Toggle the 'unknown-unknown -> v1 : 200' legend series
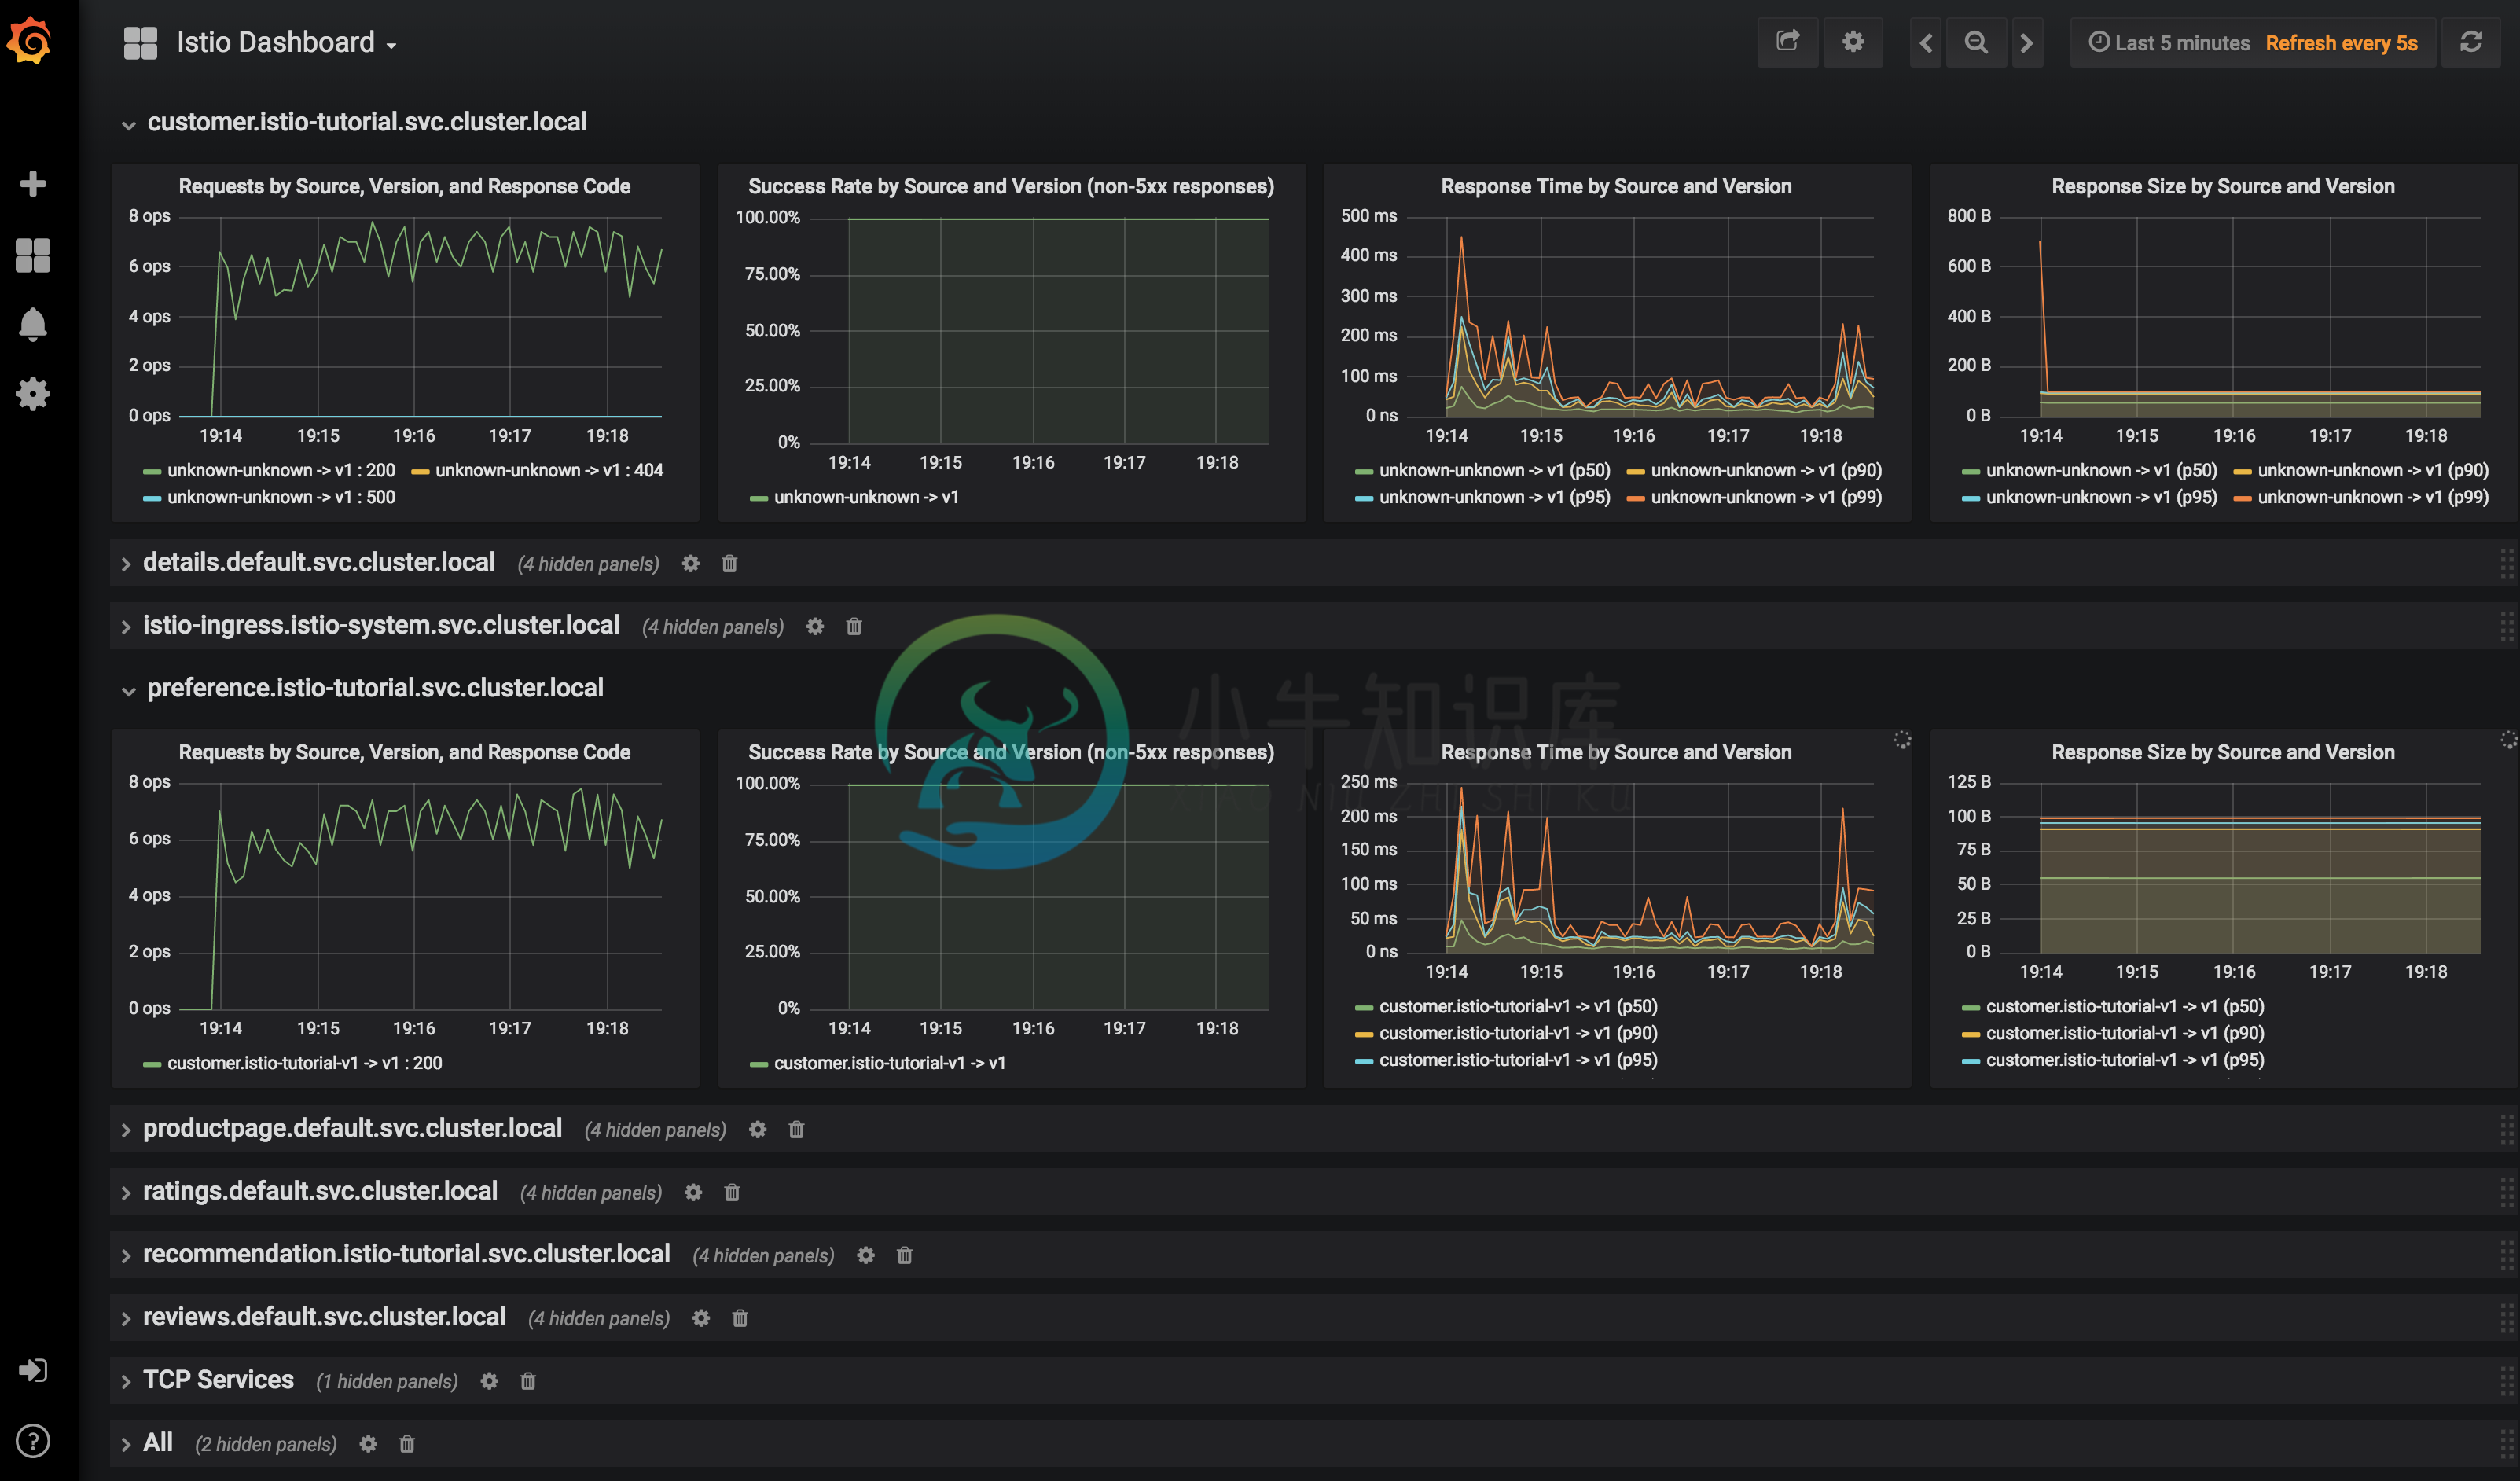 click(281, 470)
